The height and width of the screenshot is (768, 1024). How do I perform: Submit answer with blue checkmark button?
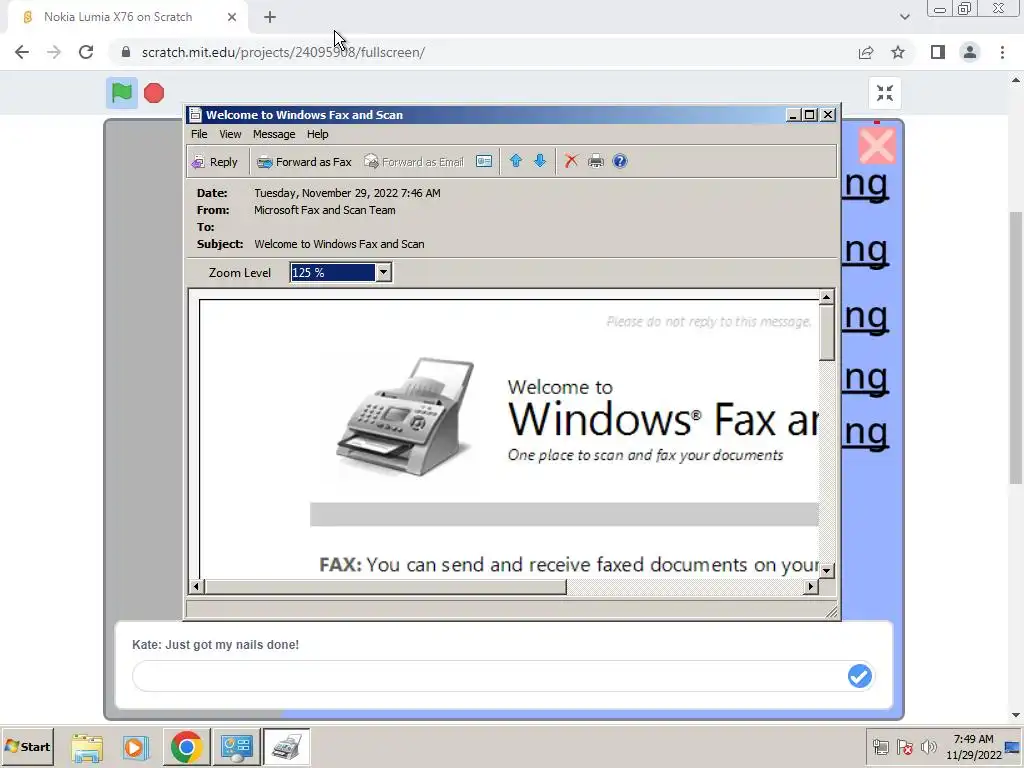click(x=859, y=676)
